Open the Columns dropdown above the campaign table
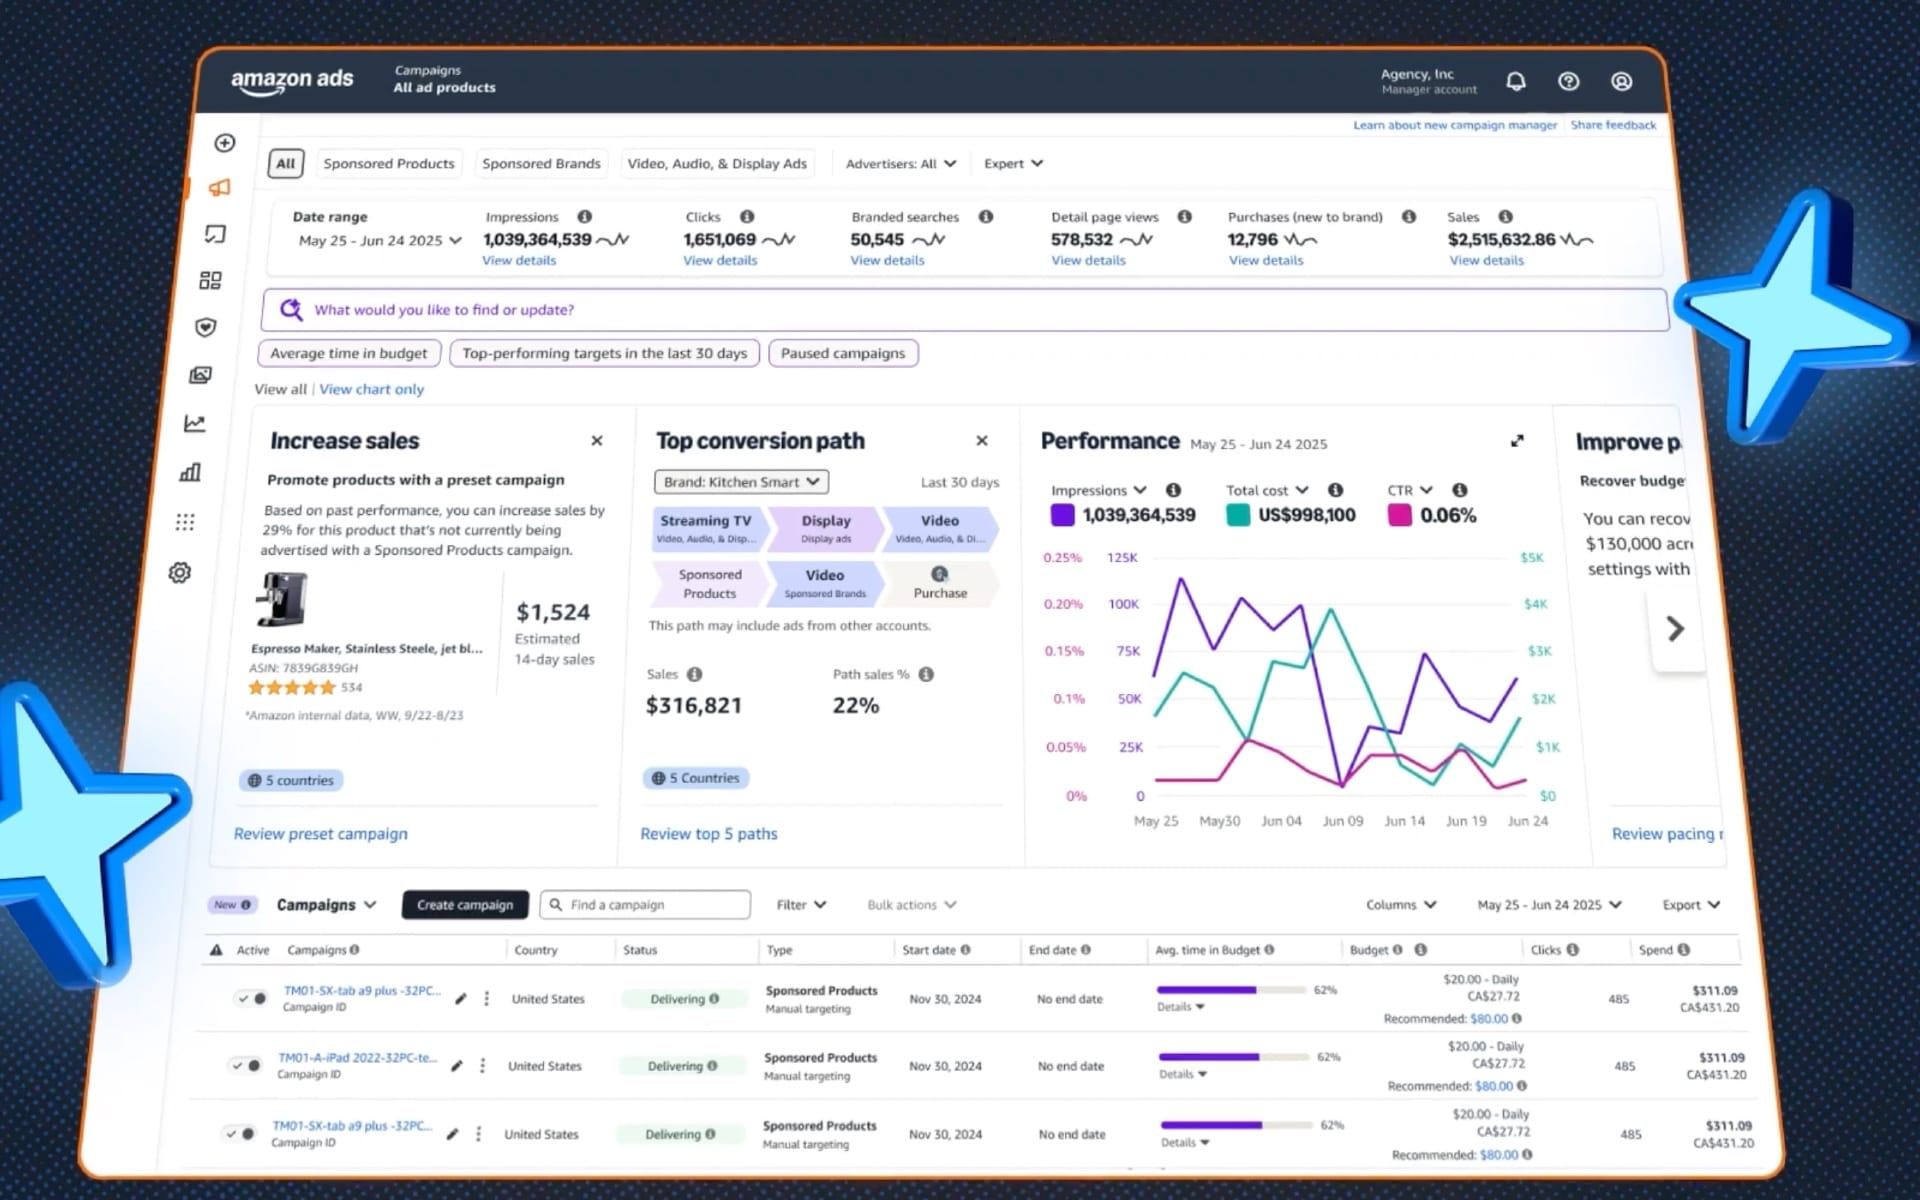This screenshot has height=1200, width=1920. click(x=1399, y=904)
